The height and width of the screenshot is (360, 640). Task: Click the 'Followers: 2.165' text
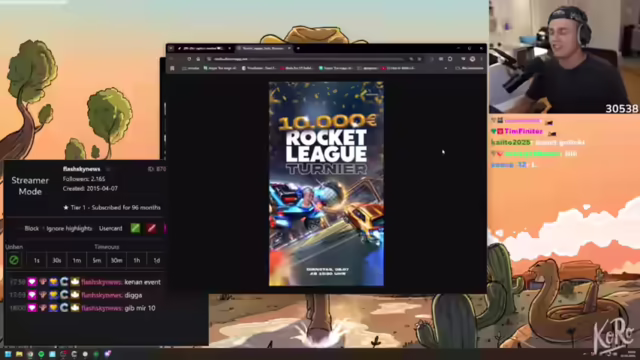[x=84, y=179]
